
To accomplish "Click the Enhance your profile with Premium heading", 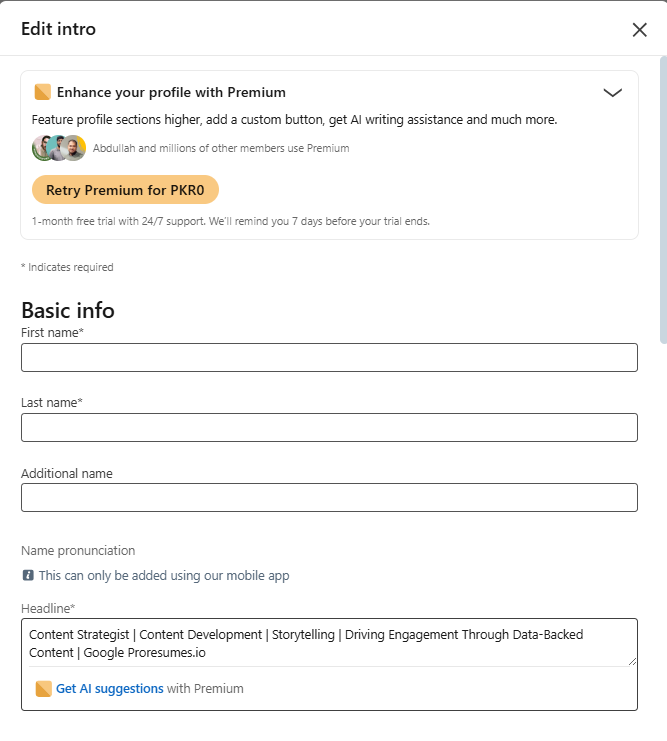I will [x=171, y=92].
